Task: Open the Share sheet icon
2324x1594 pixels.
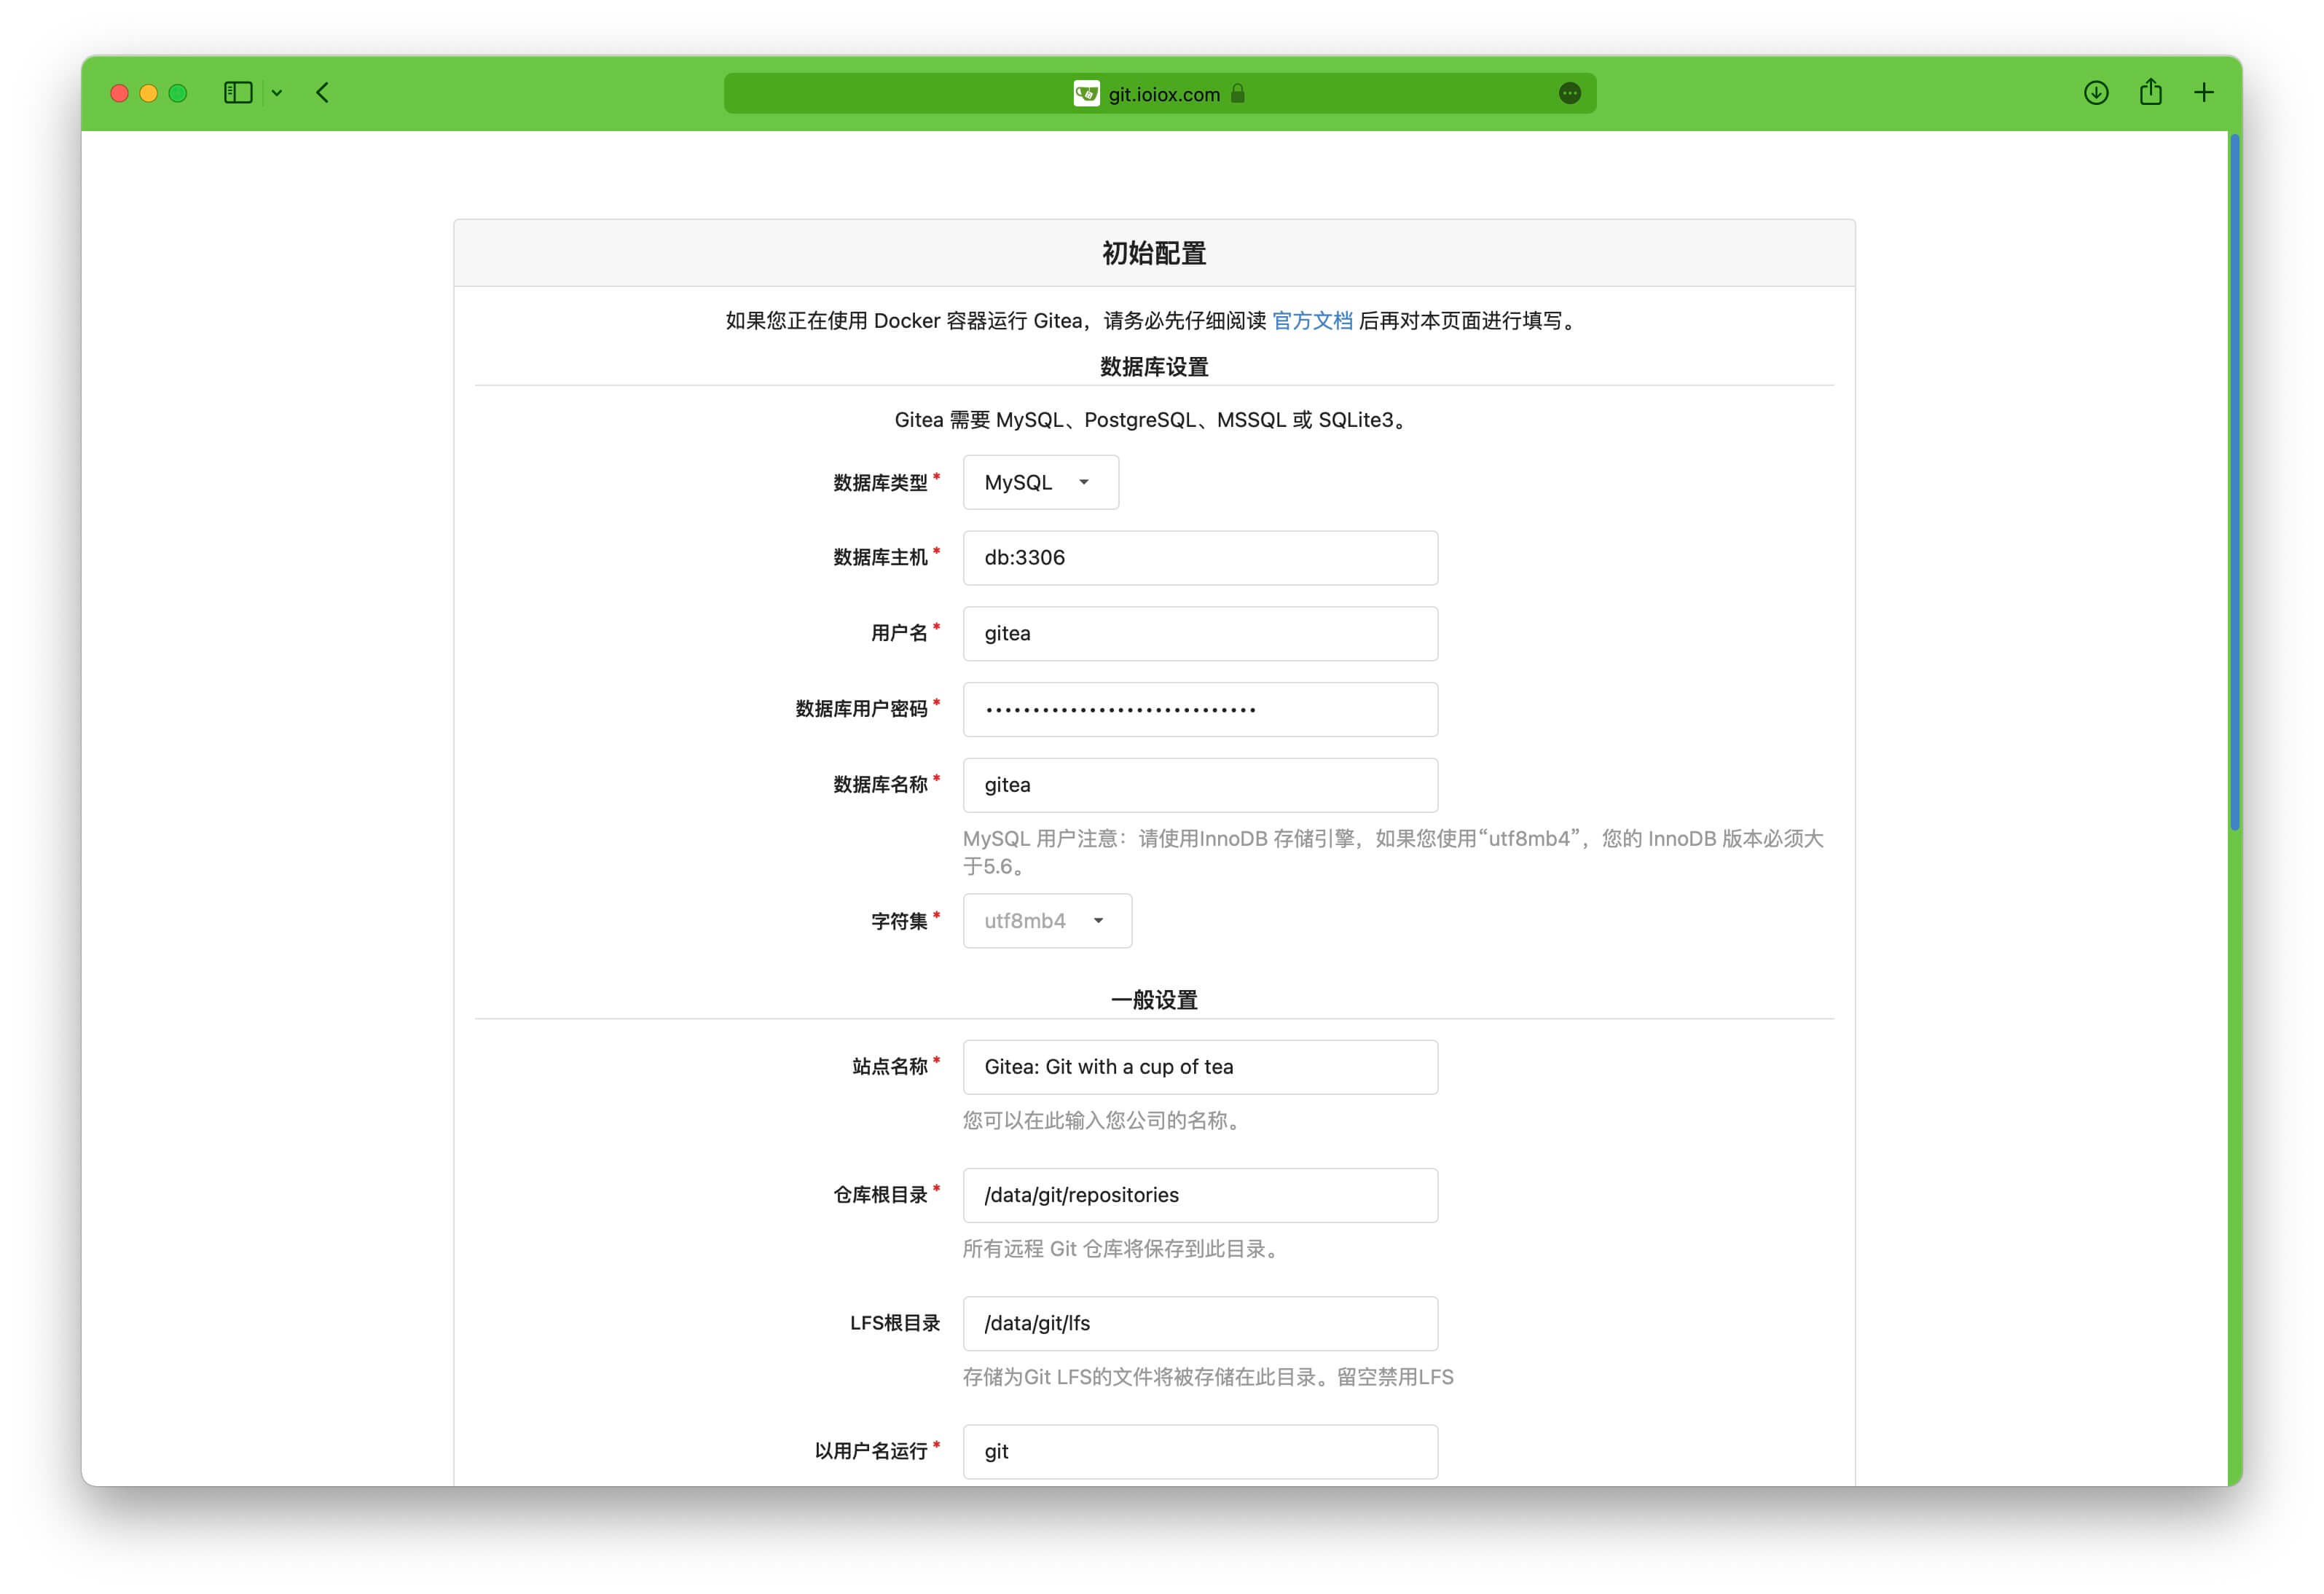Action: click(2151, 92)
